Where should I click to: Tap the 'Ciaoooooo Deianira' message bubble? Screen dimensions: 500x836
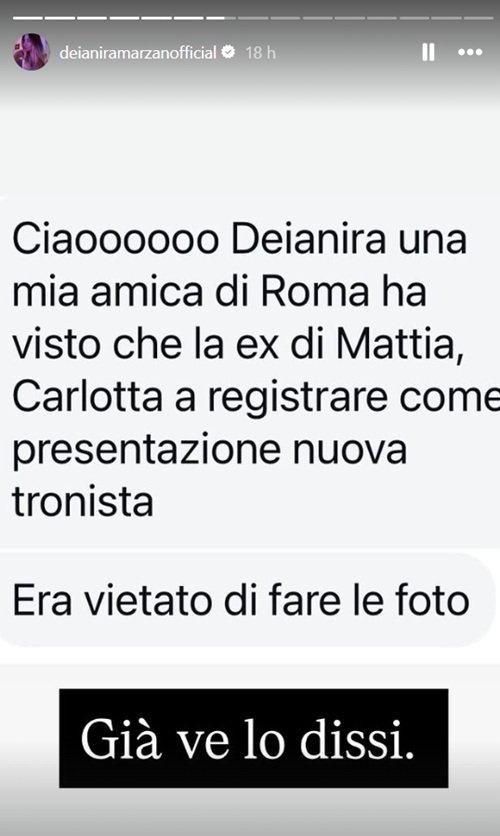[x=250, y=371]
